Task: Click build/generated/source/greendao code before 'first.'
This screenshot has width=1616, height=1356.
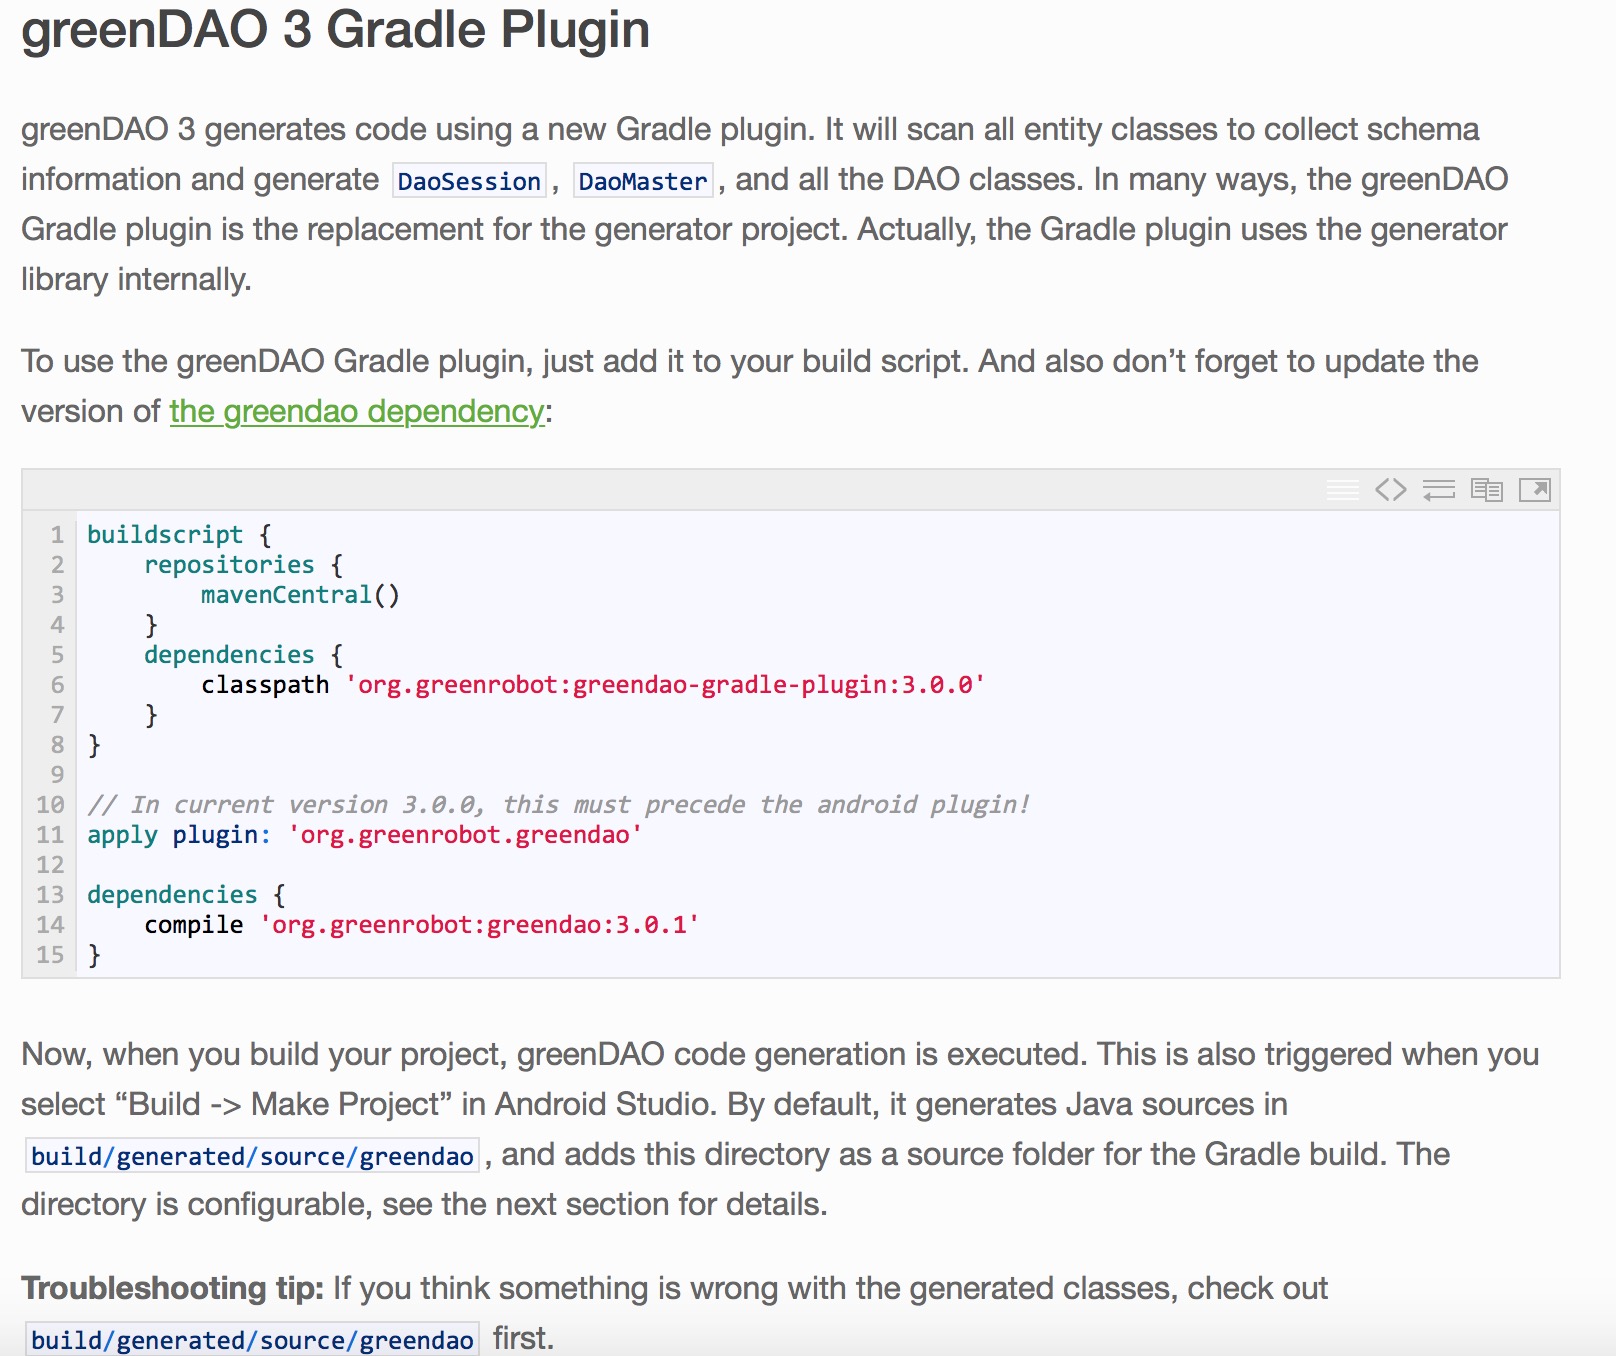Action: pyautogui.click(x=252, y=1340)
